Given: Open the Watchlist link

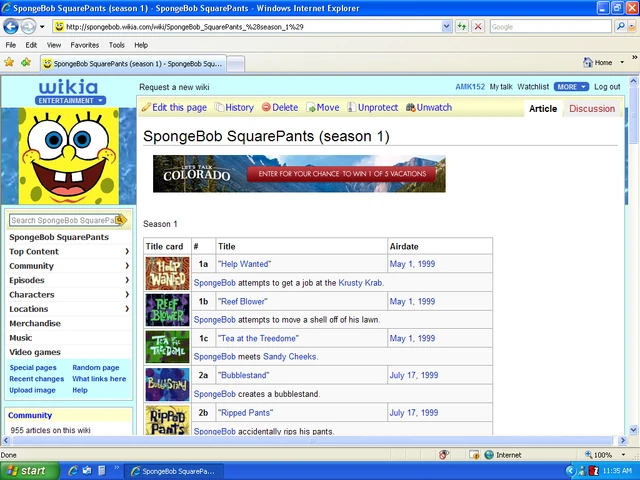Looking at the screenshot, I should click(533, 87).
